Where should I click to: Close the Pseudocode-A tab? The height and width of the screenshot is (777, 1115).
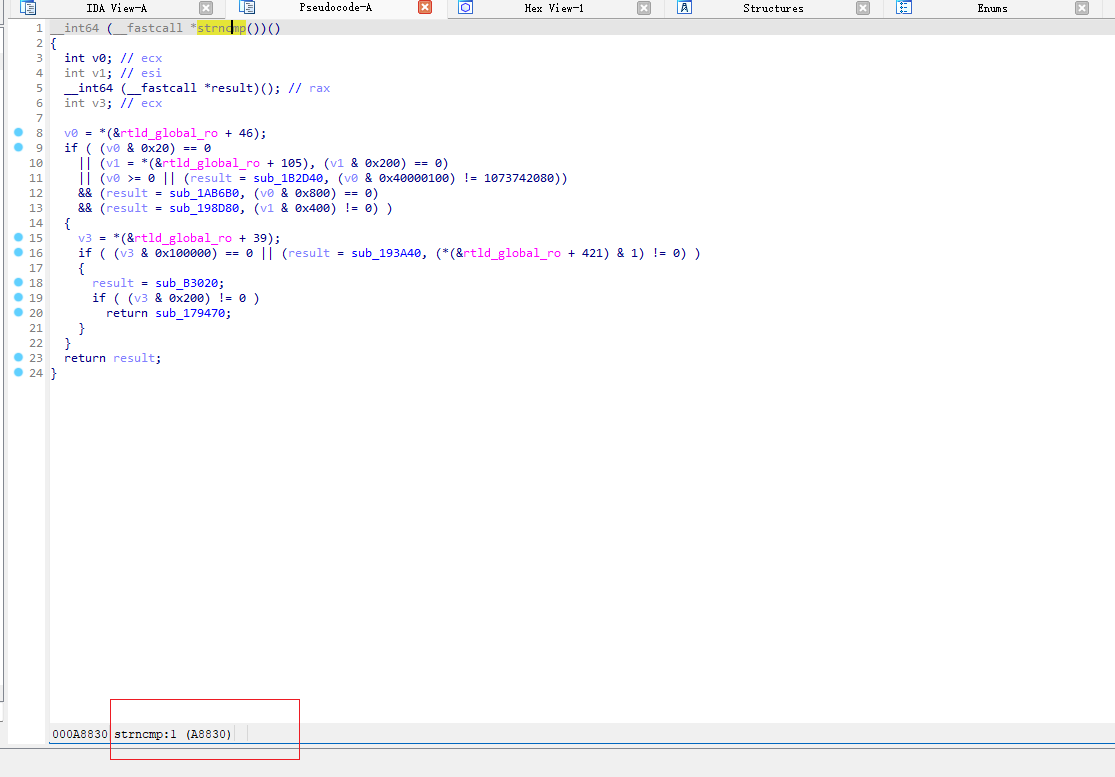(425, 8)
